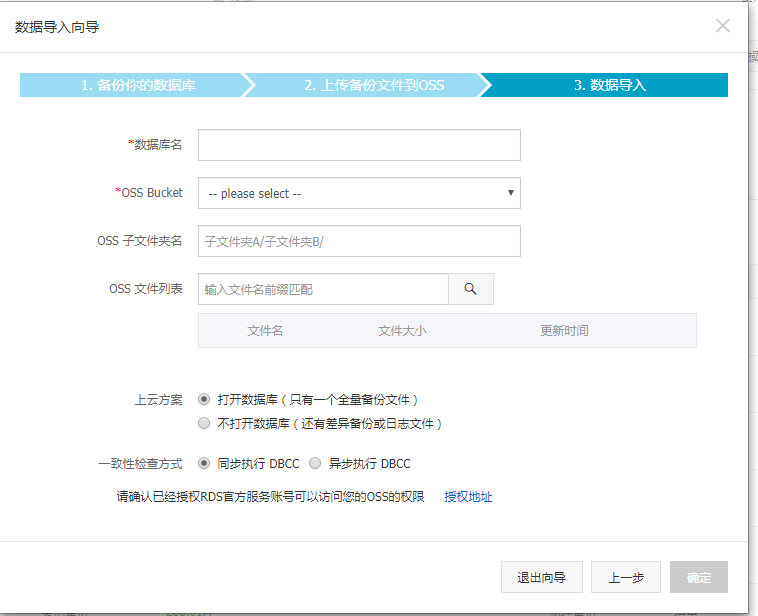Click the *OSS Bucket label text
This screenshot has height=616, width=758.
[149, 192]
